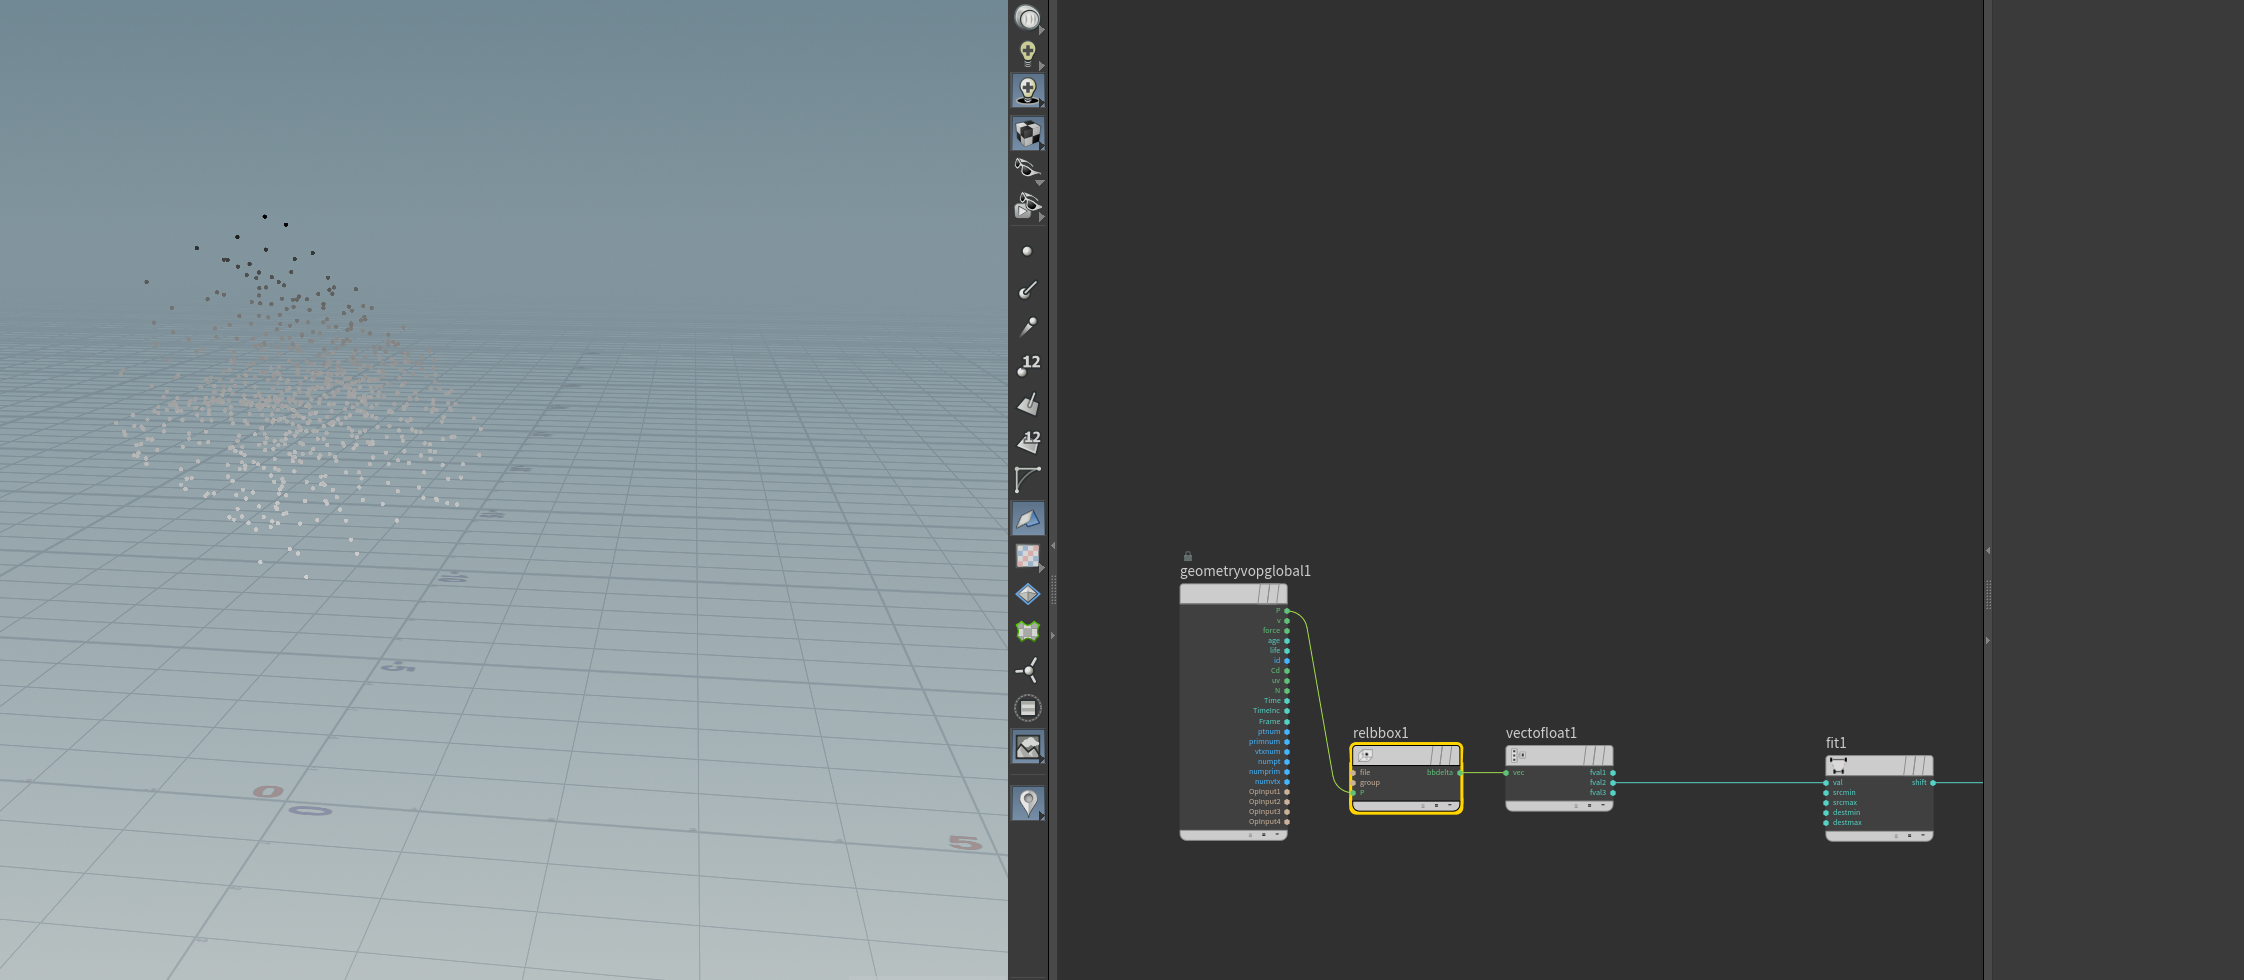Click the vectofloat1 node header icon
This screenshot has width=2244, height=980.
[x=1516, y=755]
